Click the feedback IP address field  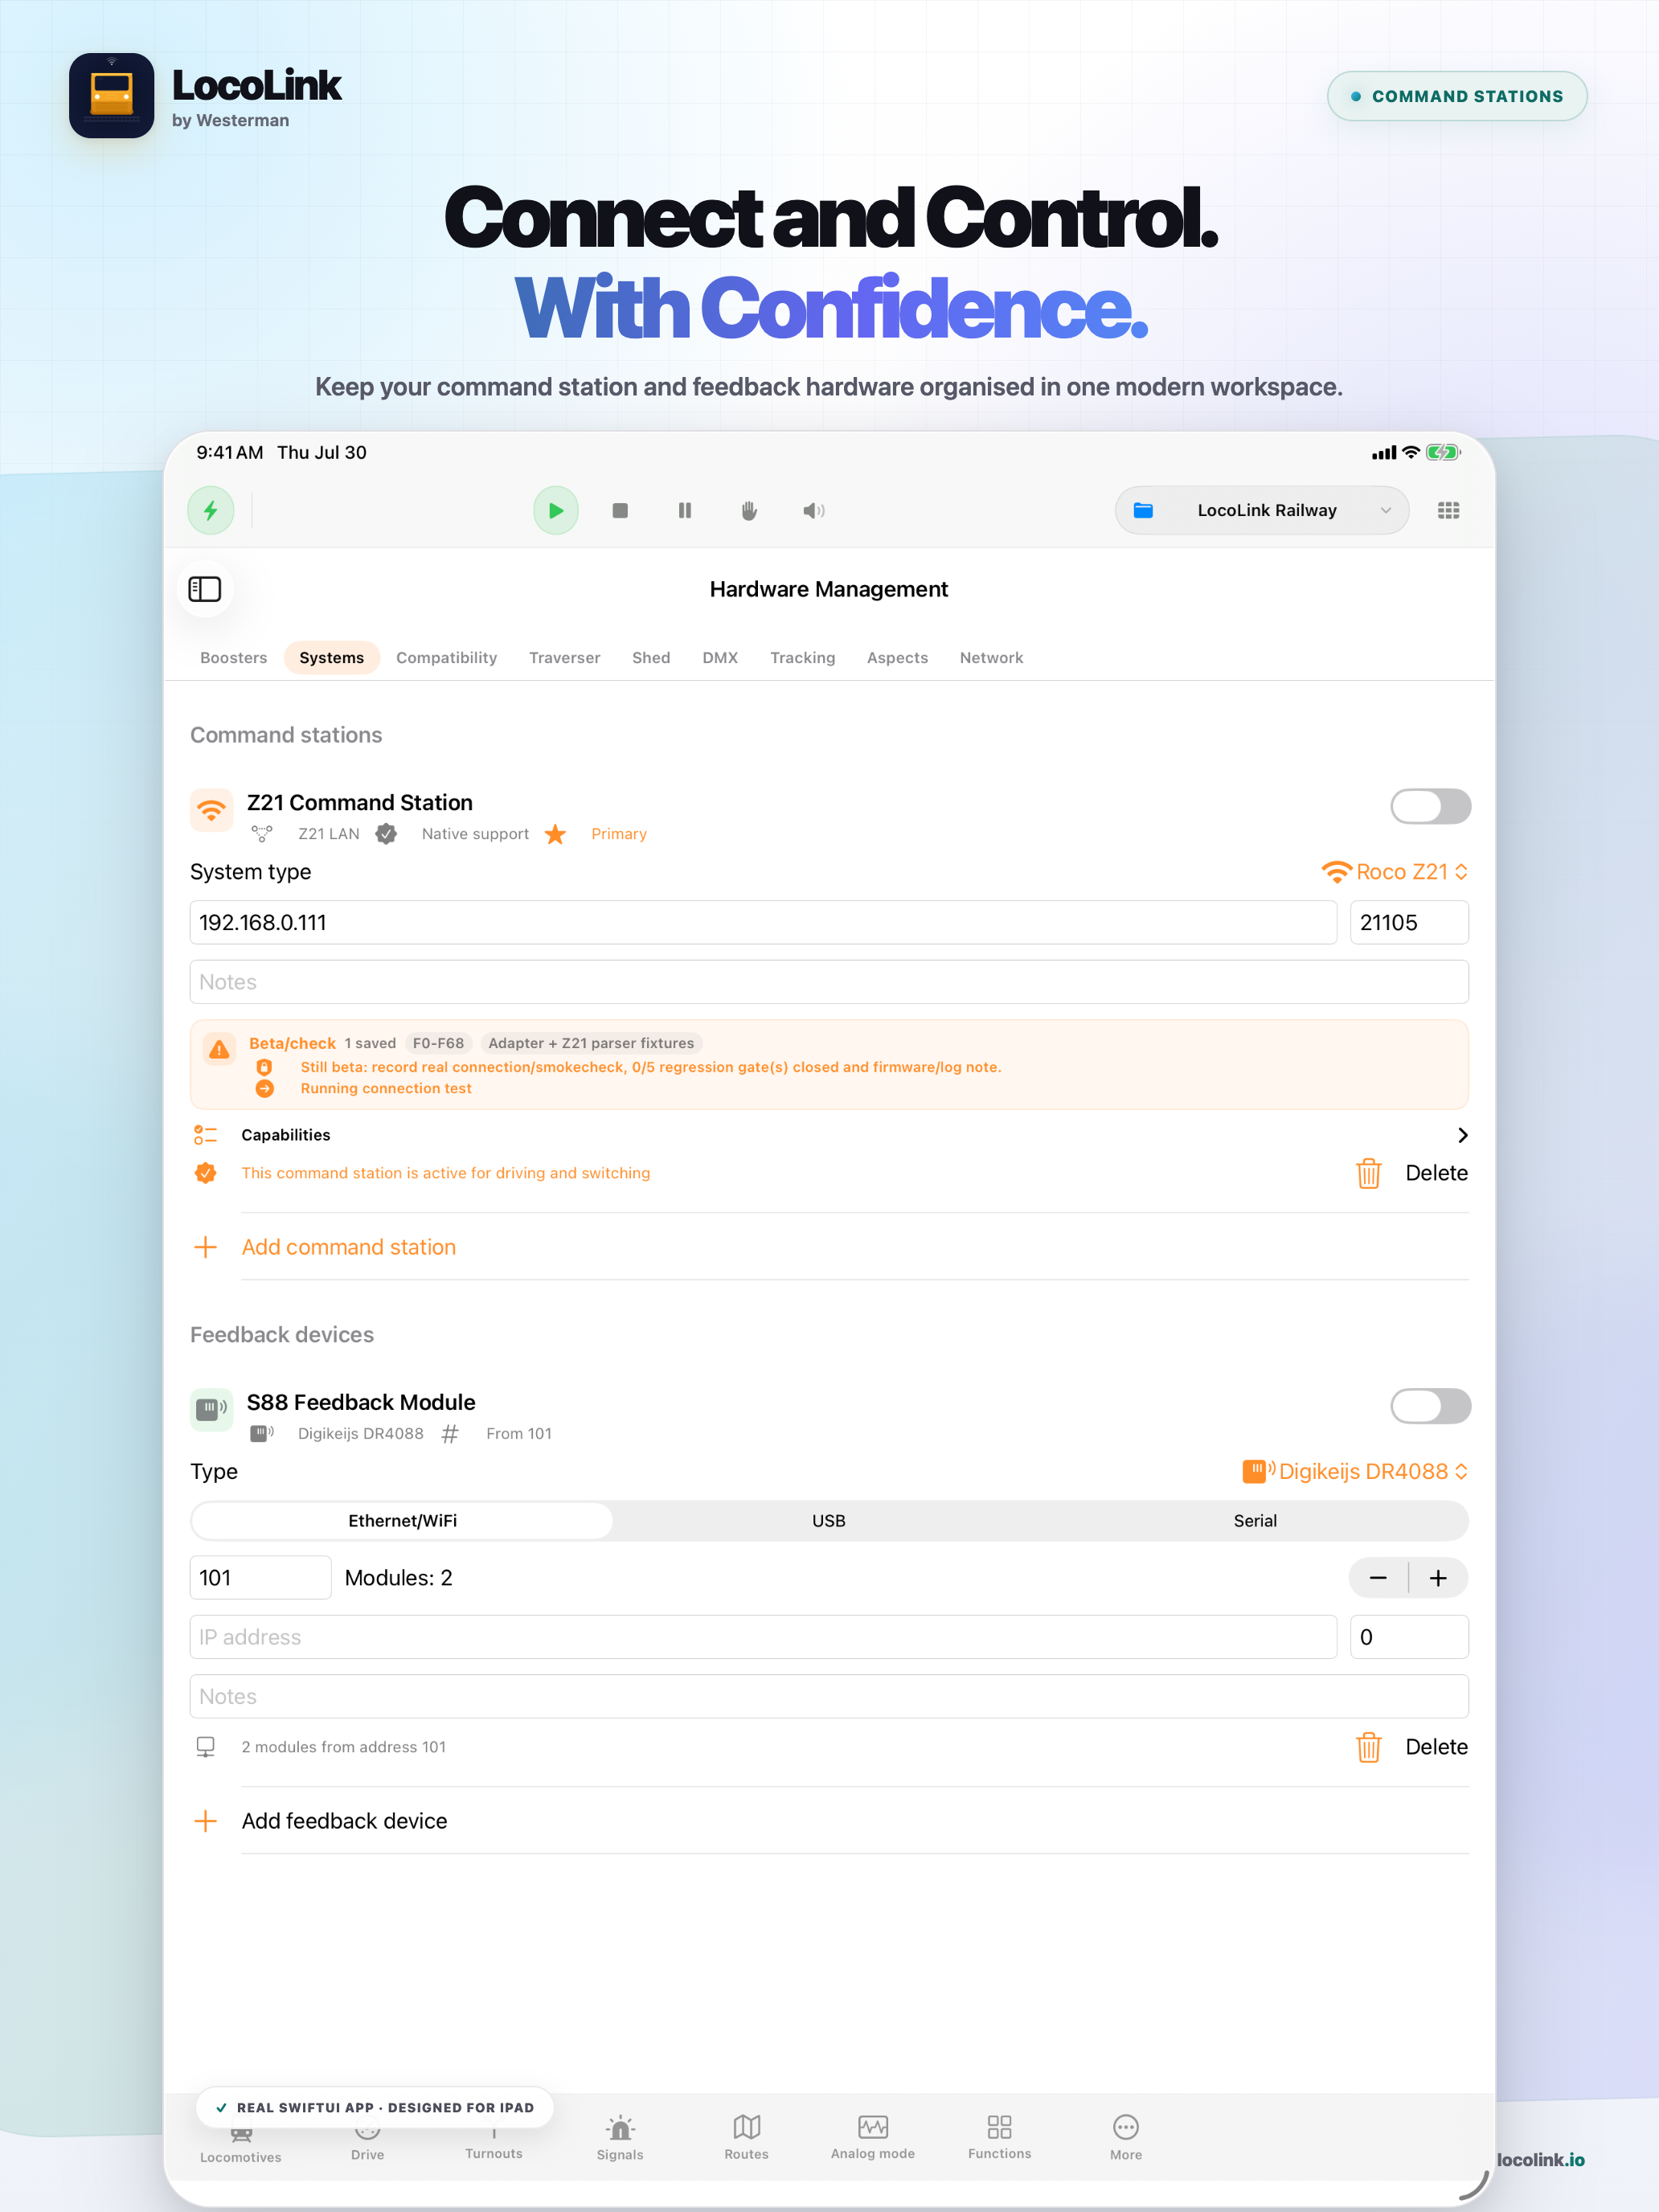click(x=763, y=1637)
